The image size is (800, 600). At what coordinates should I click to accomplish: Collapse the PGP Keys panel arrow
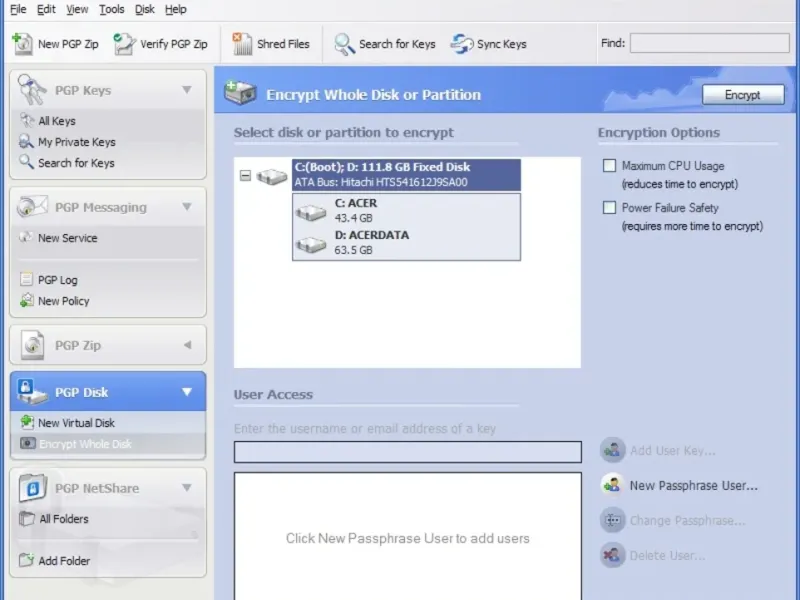[x=187, y=90]
